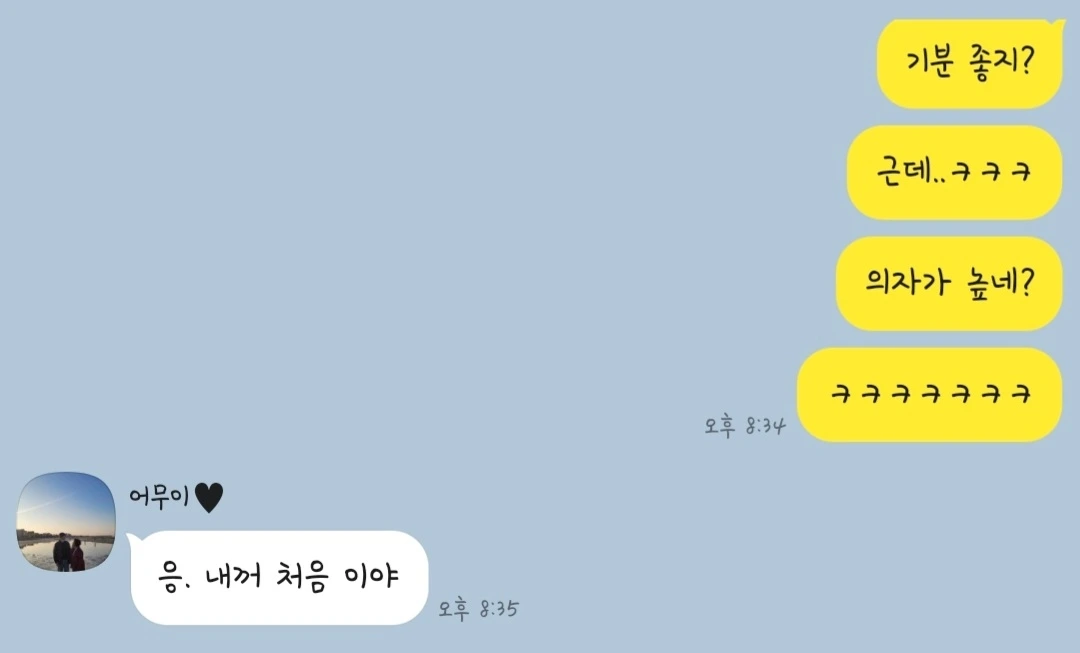Select the '근데..ㅋㅋㅋ' yellow bubble
The height and width of the screenshot is (653, 1080).
click(955, 173)
